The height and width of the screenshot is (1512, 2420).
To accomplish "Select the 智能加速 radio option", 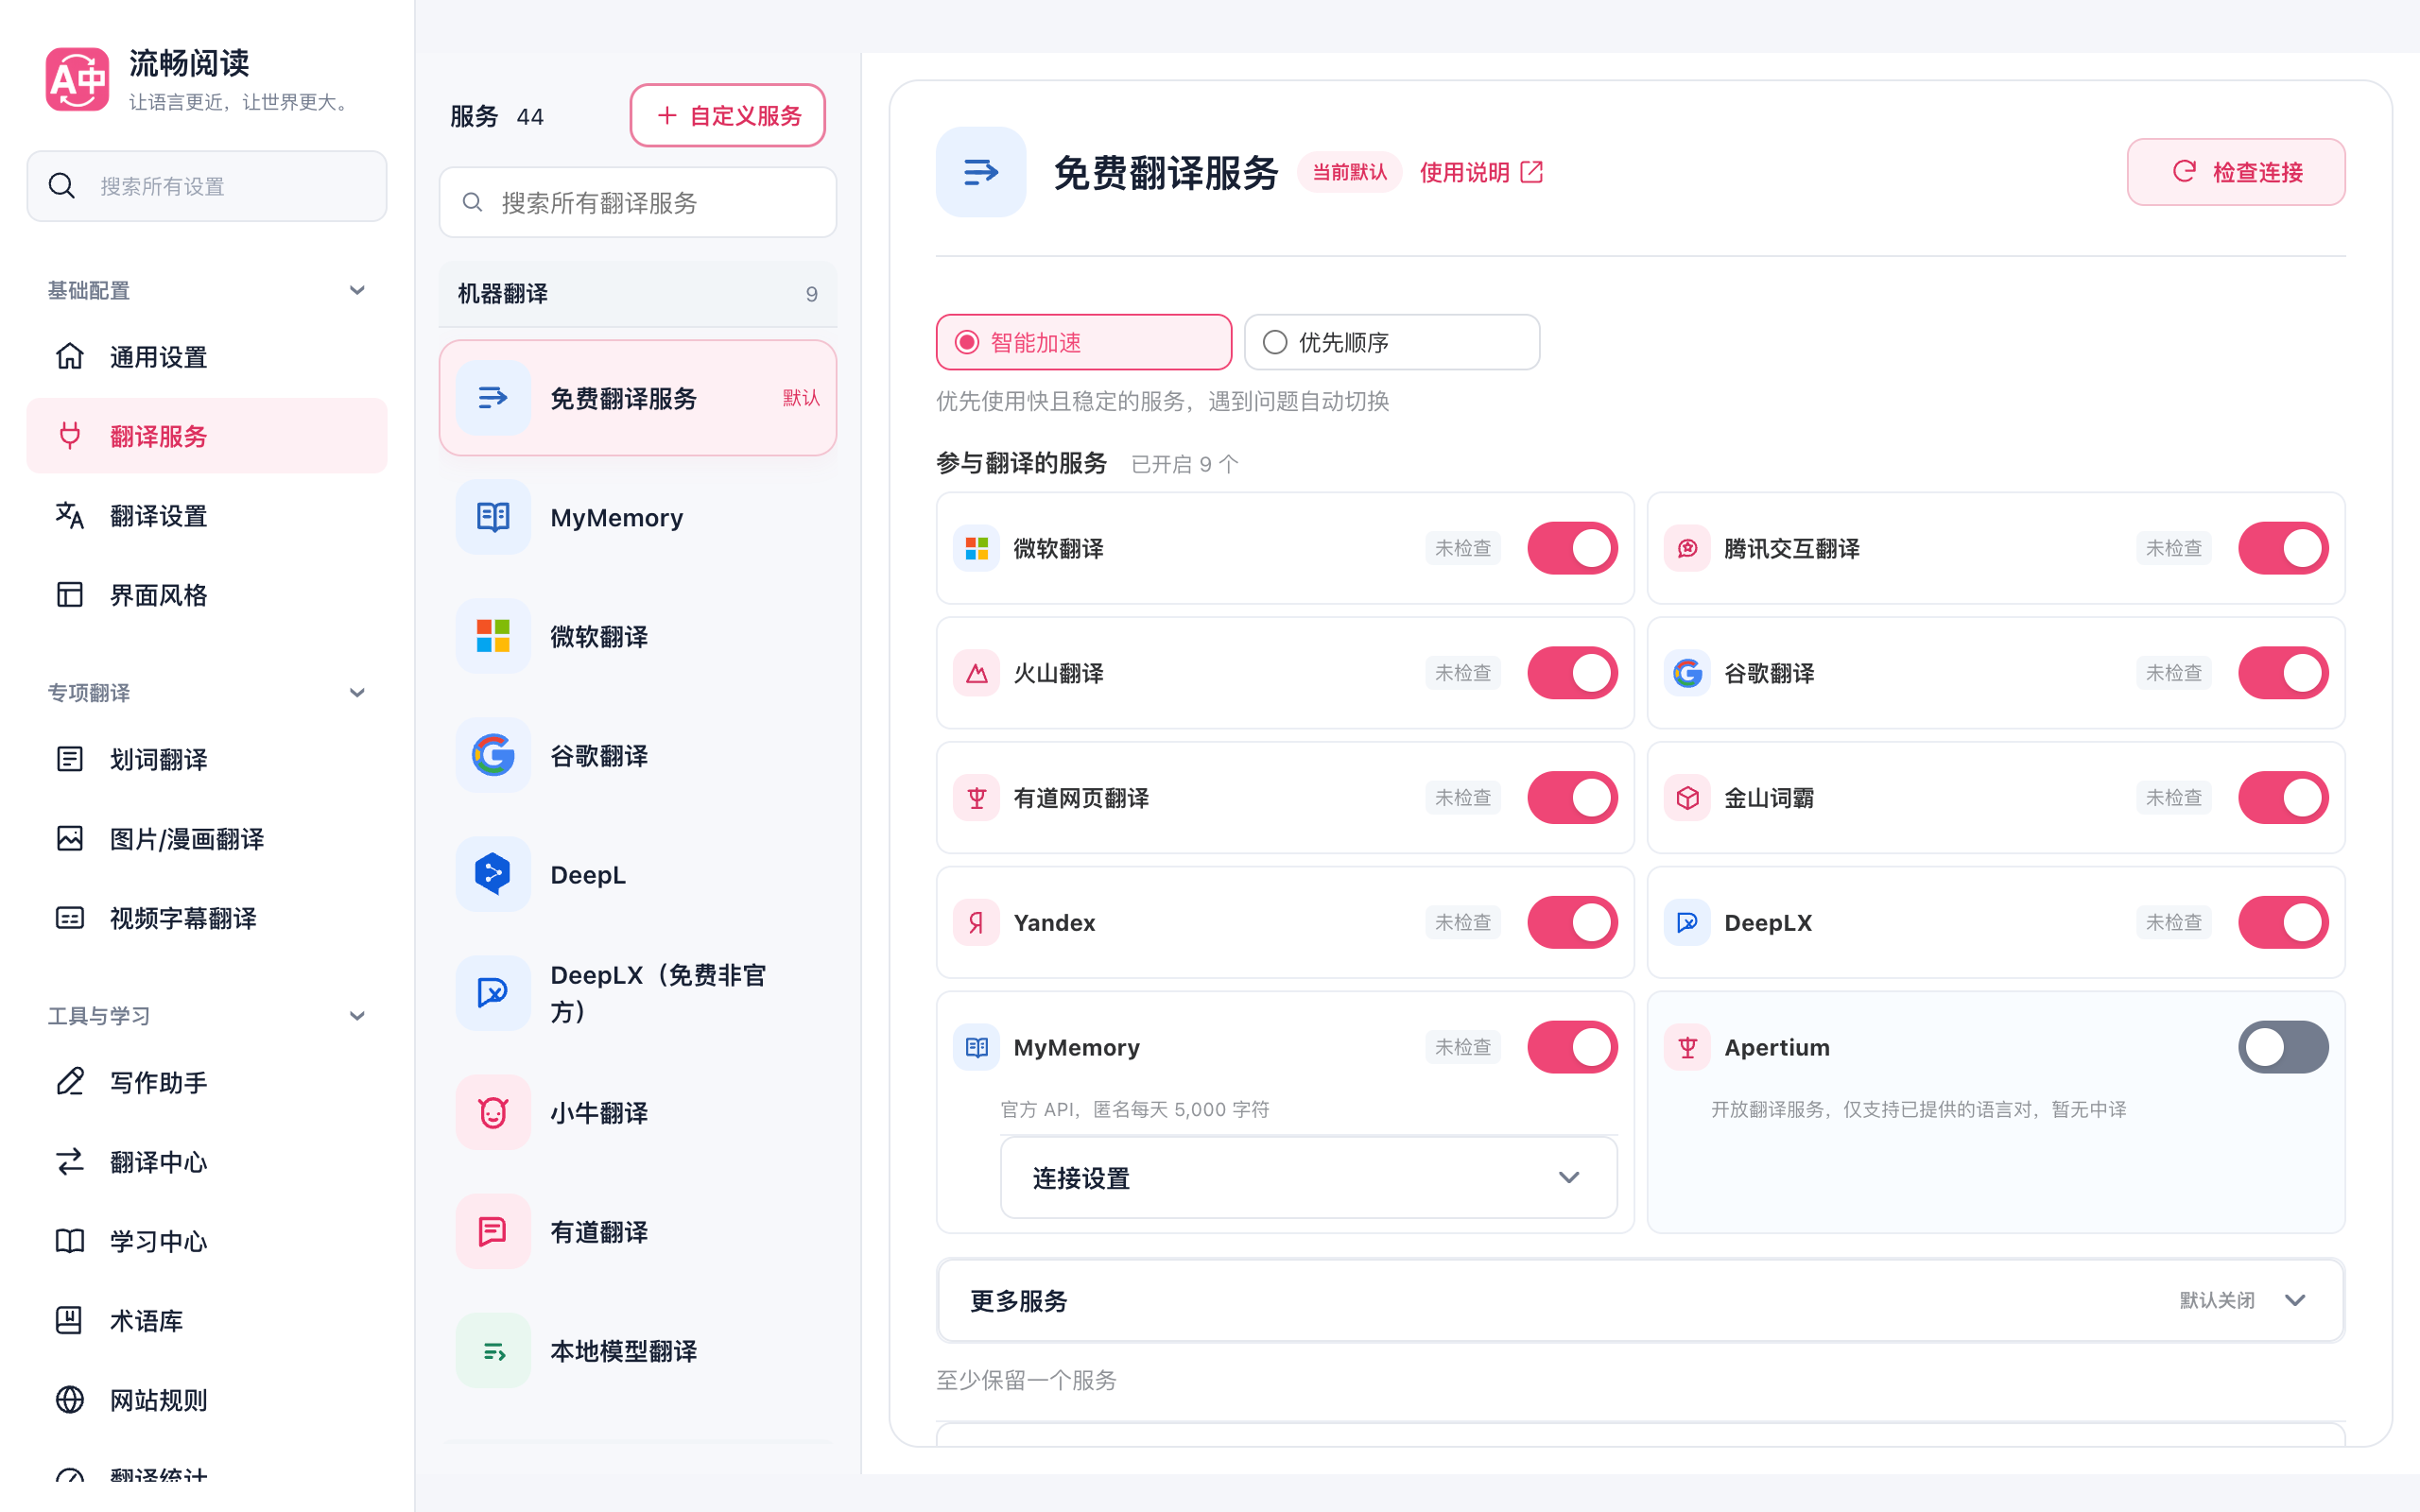I will (1084, 342).
